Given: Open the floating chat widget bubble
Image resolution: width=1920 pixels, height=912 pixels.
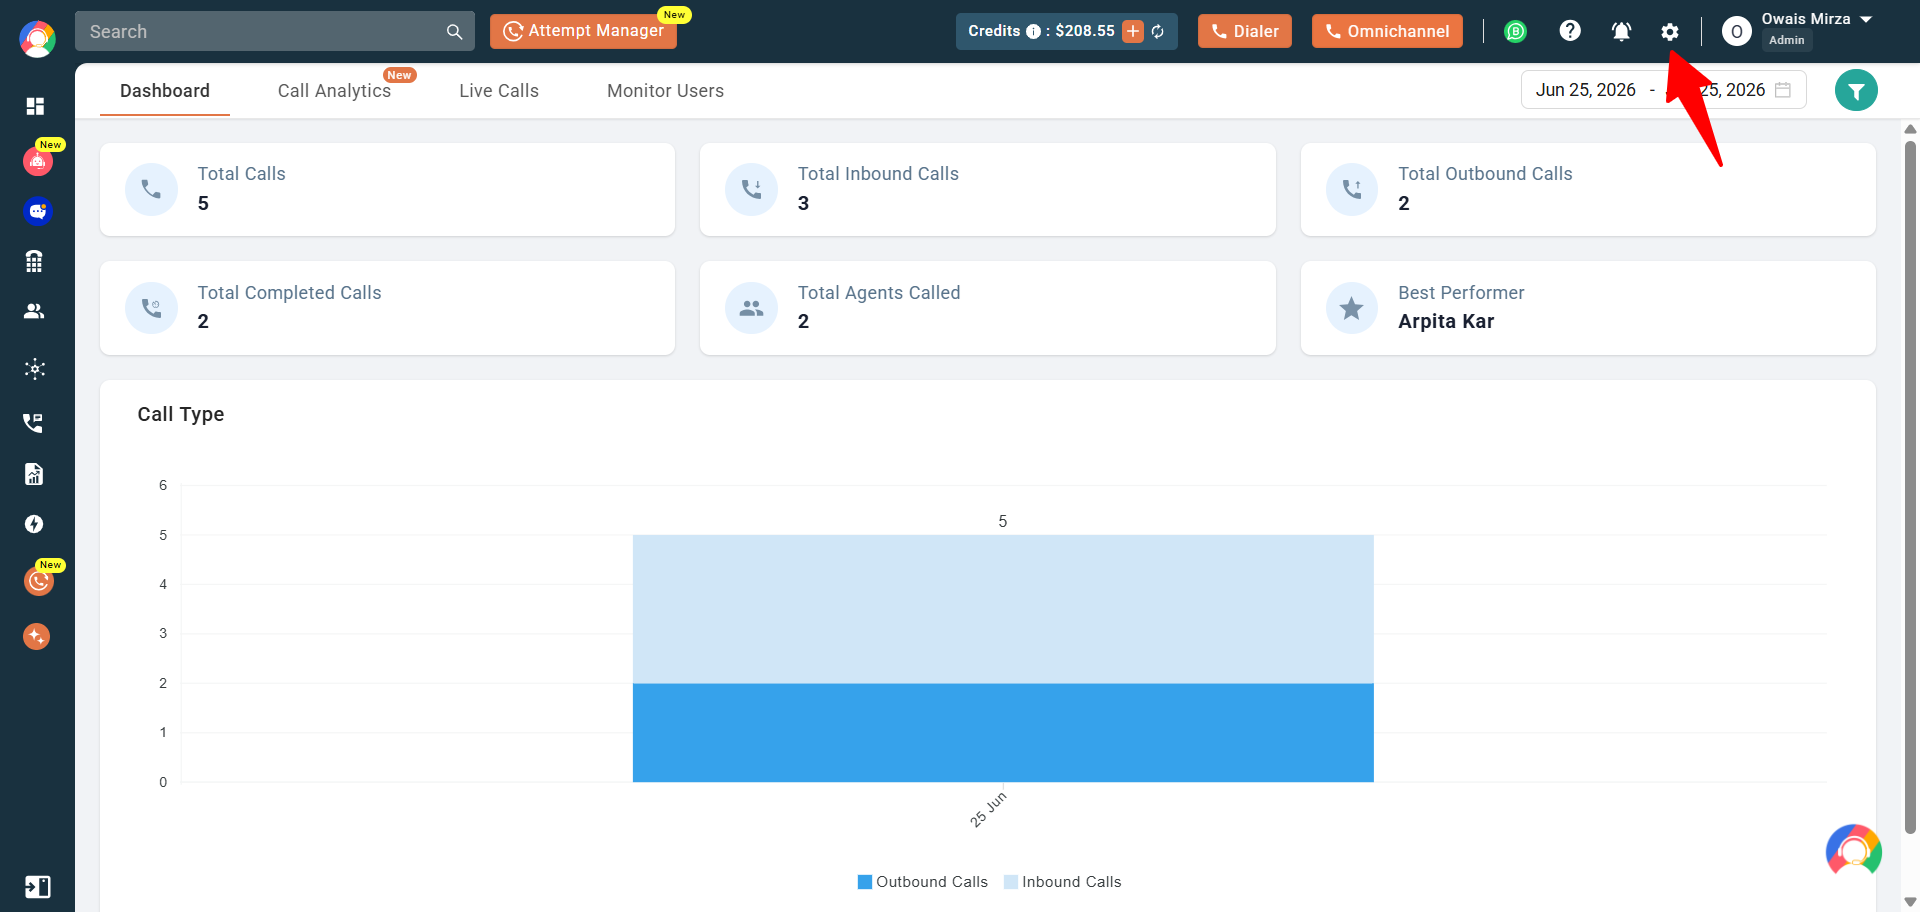Looking at the screenshot, I should (x=1854, y=851).
